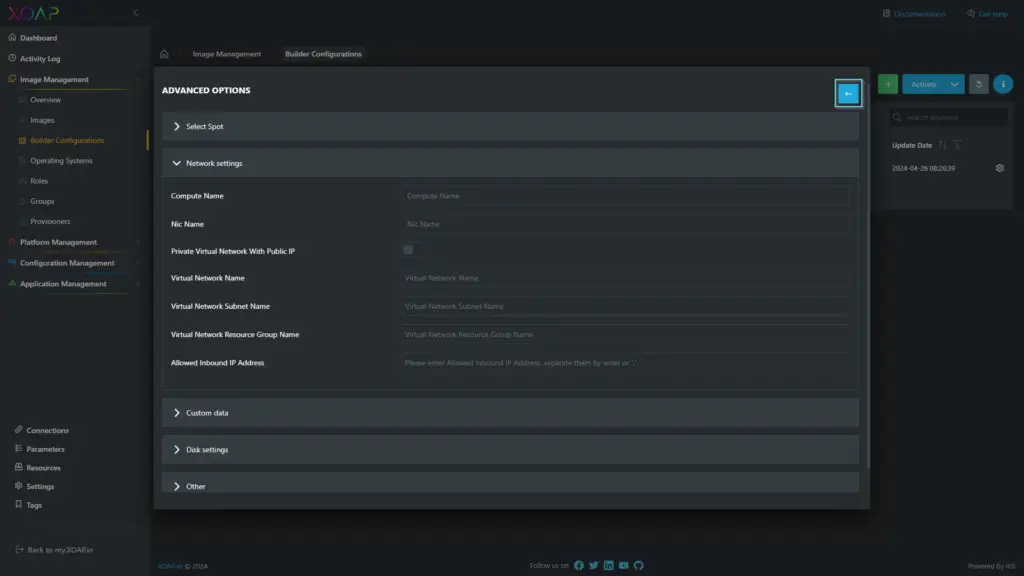Click the row settings gear icon
The image size is (1024, 576).
[x=999, y=168]
